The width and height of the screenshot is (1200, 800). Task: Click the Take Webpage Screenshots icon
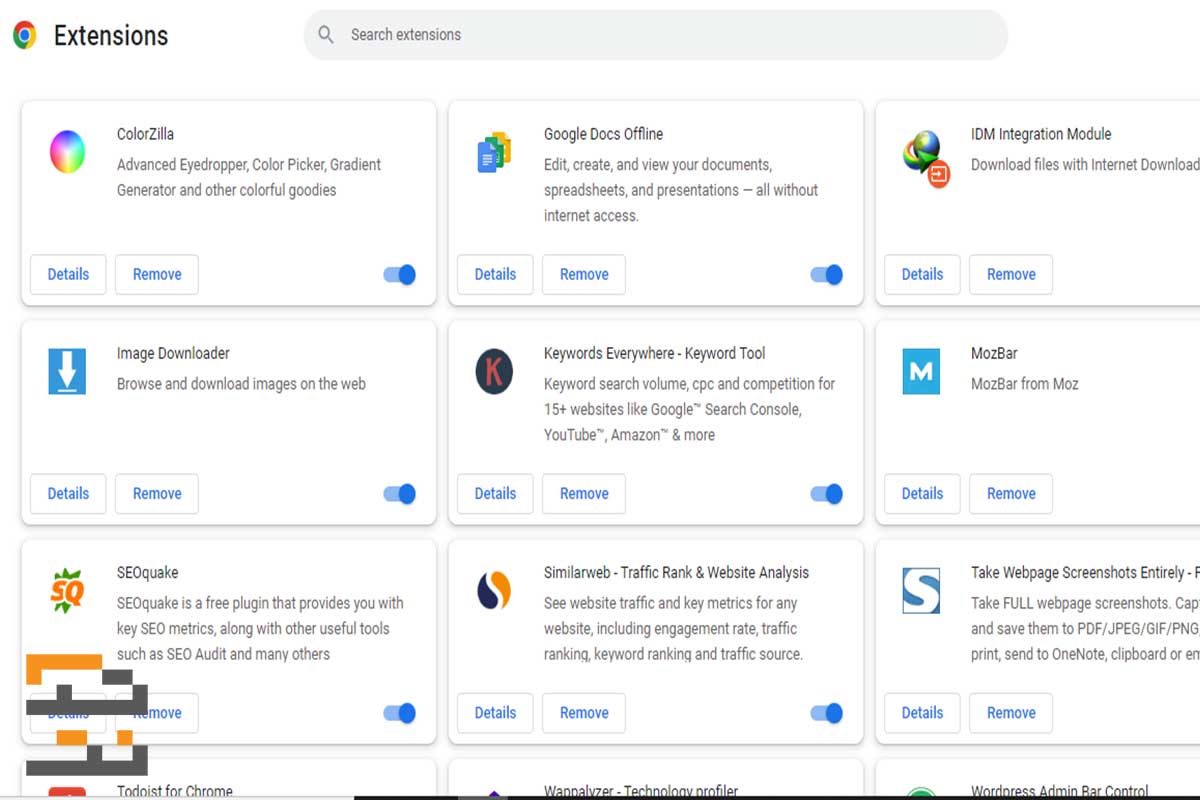tap(921, 591)
